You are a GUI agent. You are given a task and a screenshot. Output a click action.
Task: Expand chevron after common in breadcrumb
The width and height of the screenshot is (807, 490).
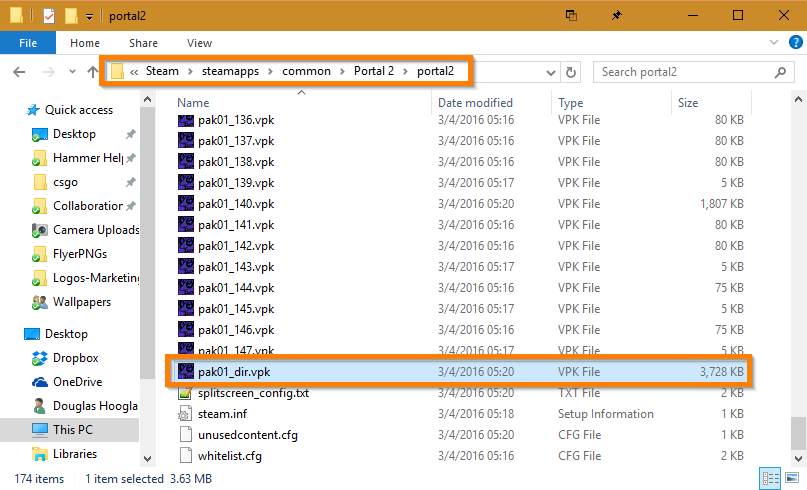[x=342, y=72]
